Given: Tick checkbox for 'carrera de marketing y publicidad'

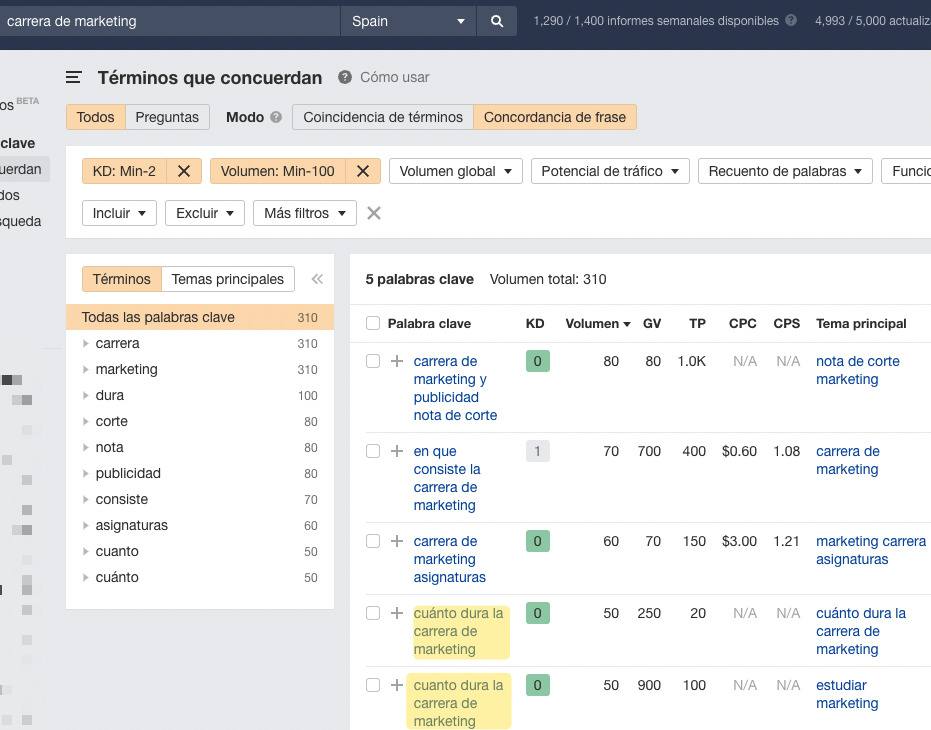Looking at the screenshot, I should click(373, 361).
